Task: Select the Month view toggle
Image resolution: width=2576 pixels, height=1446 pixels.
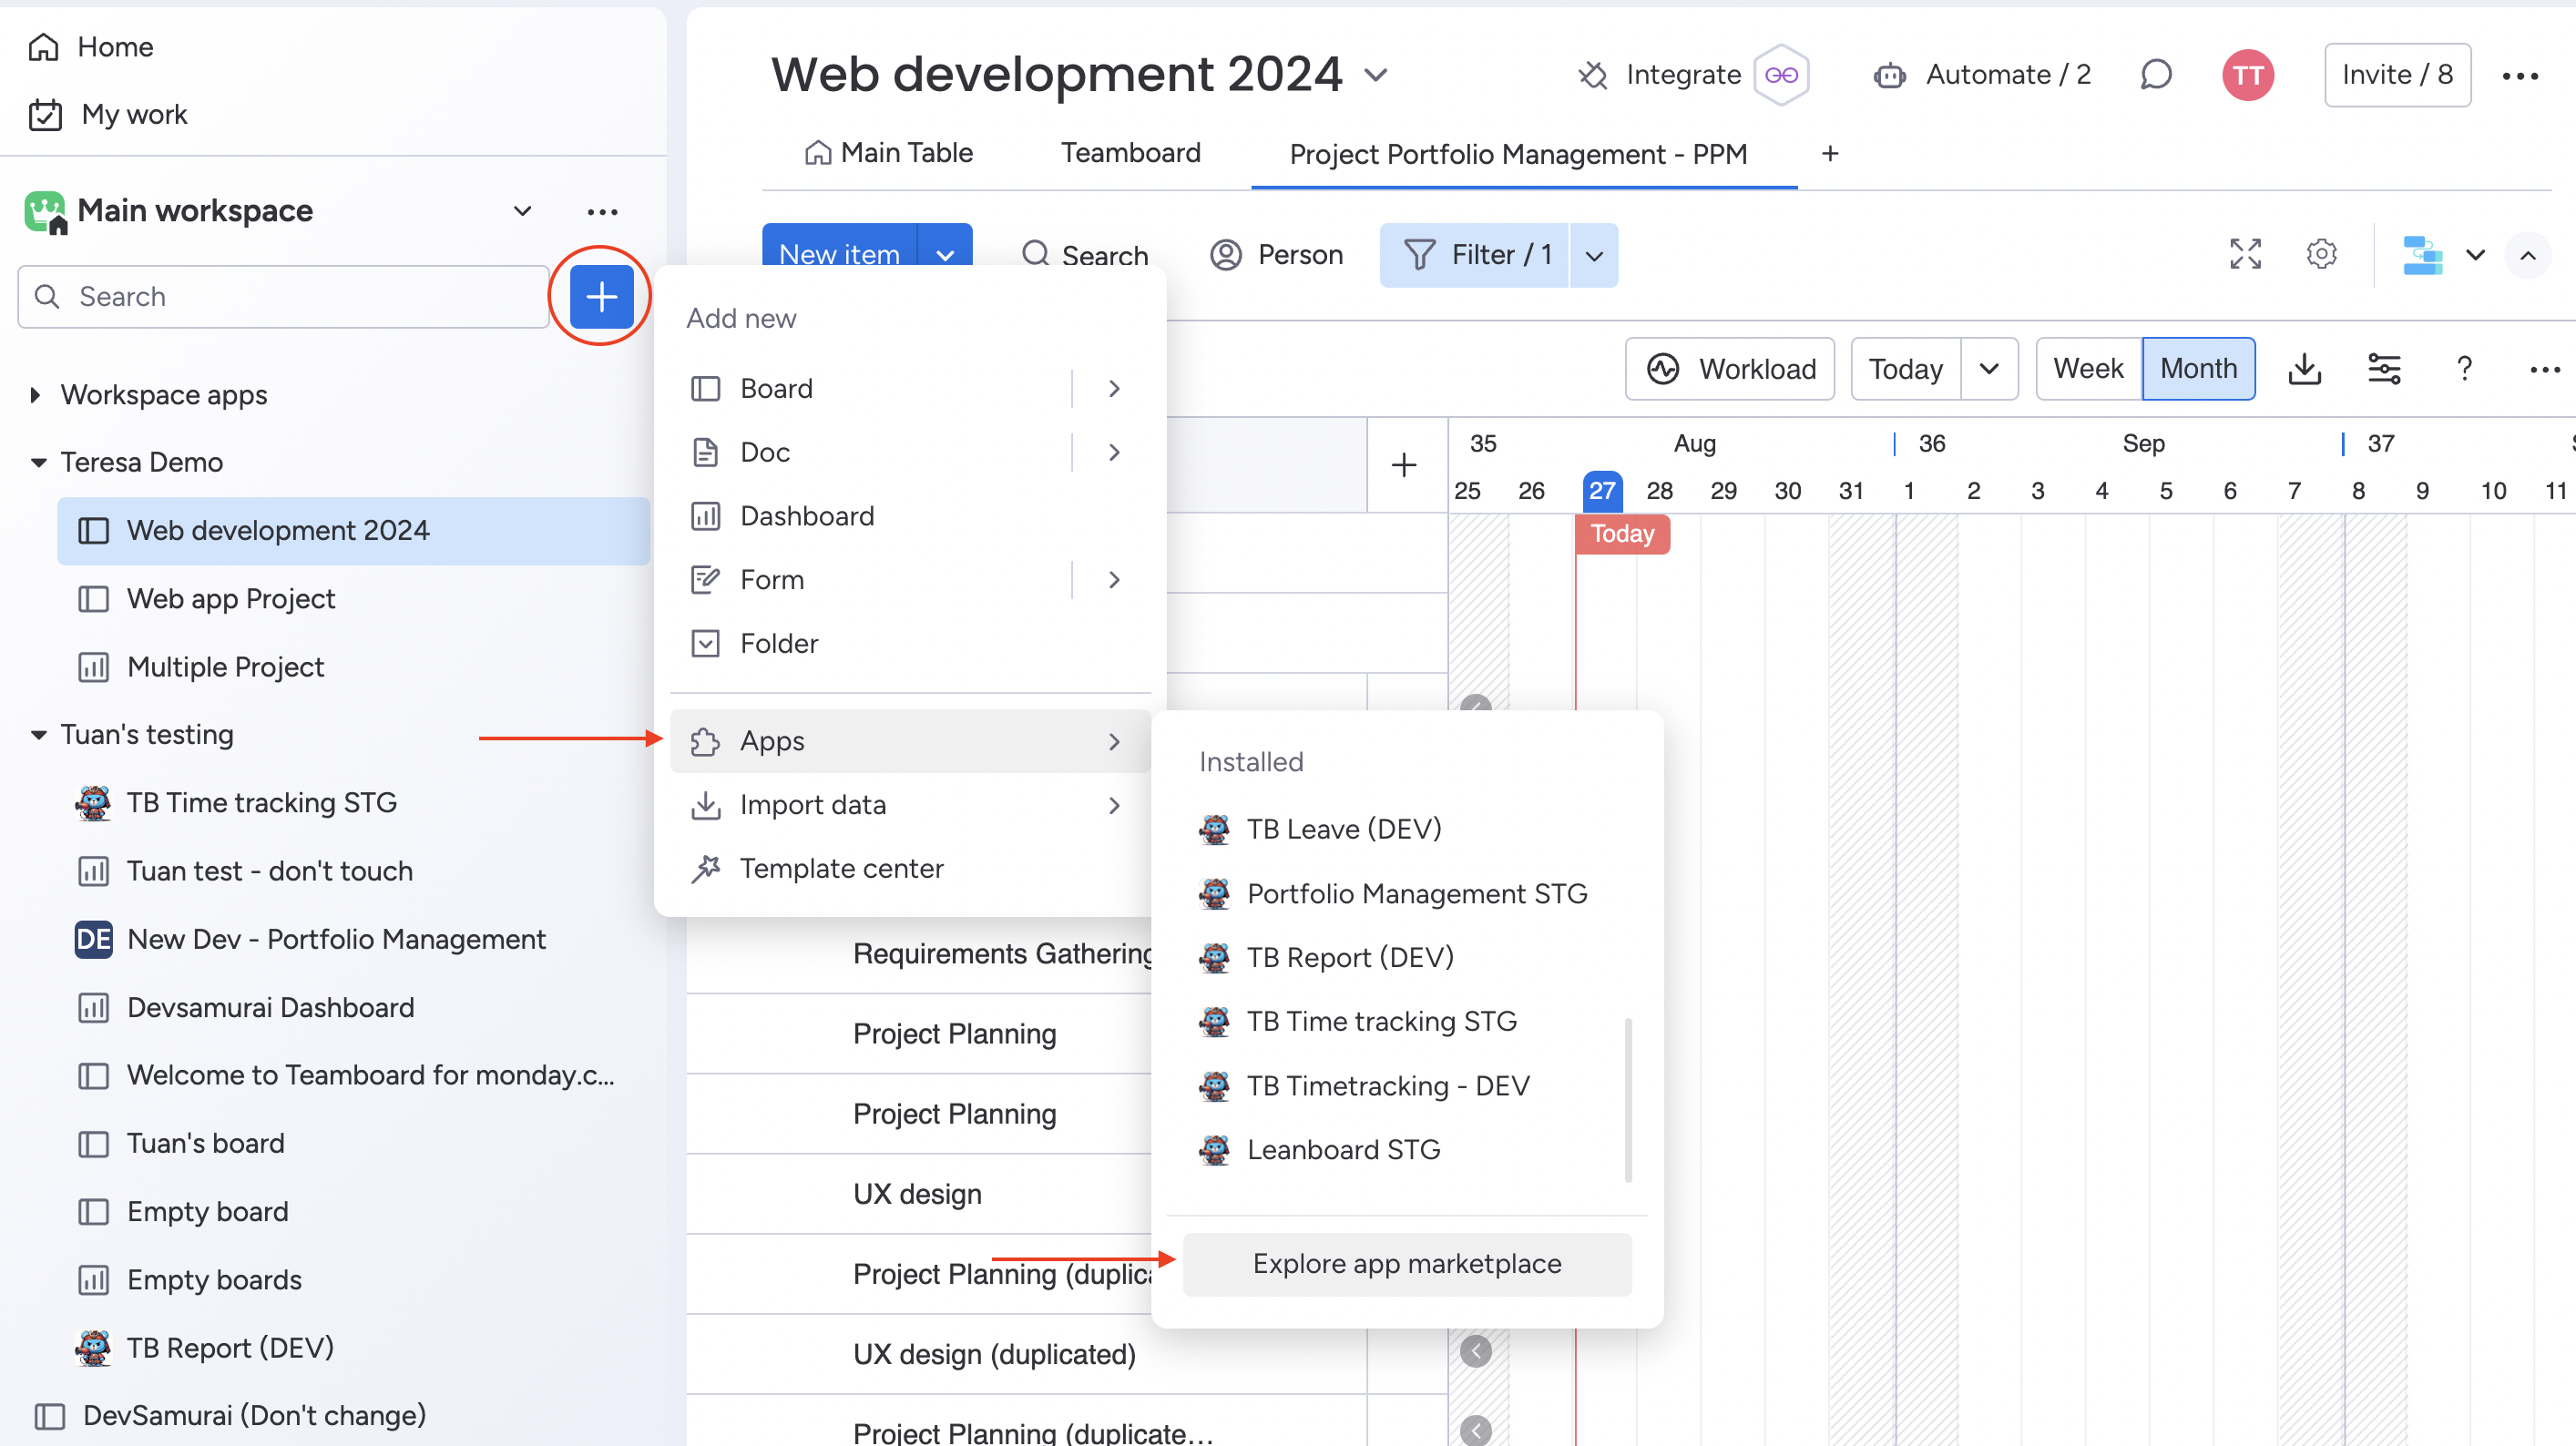Action: coord(2198,369)
